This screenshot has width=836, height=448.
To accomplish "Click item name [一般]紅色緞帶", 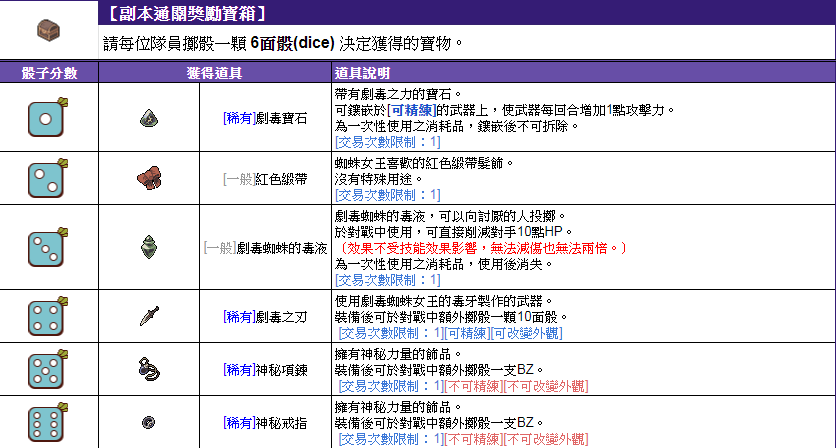I will point(265,179).
